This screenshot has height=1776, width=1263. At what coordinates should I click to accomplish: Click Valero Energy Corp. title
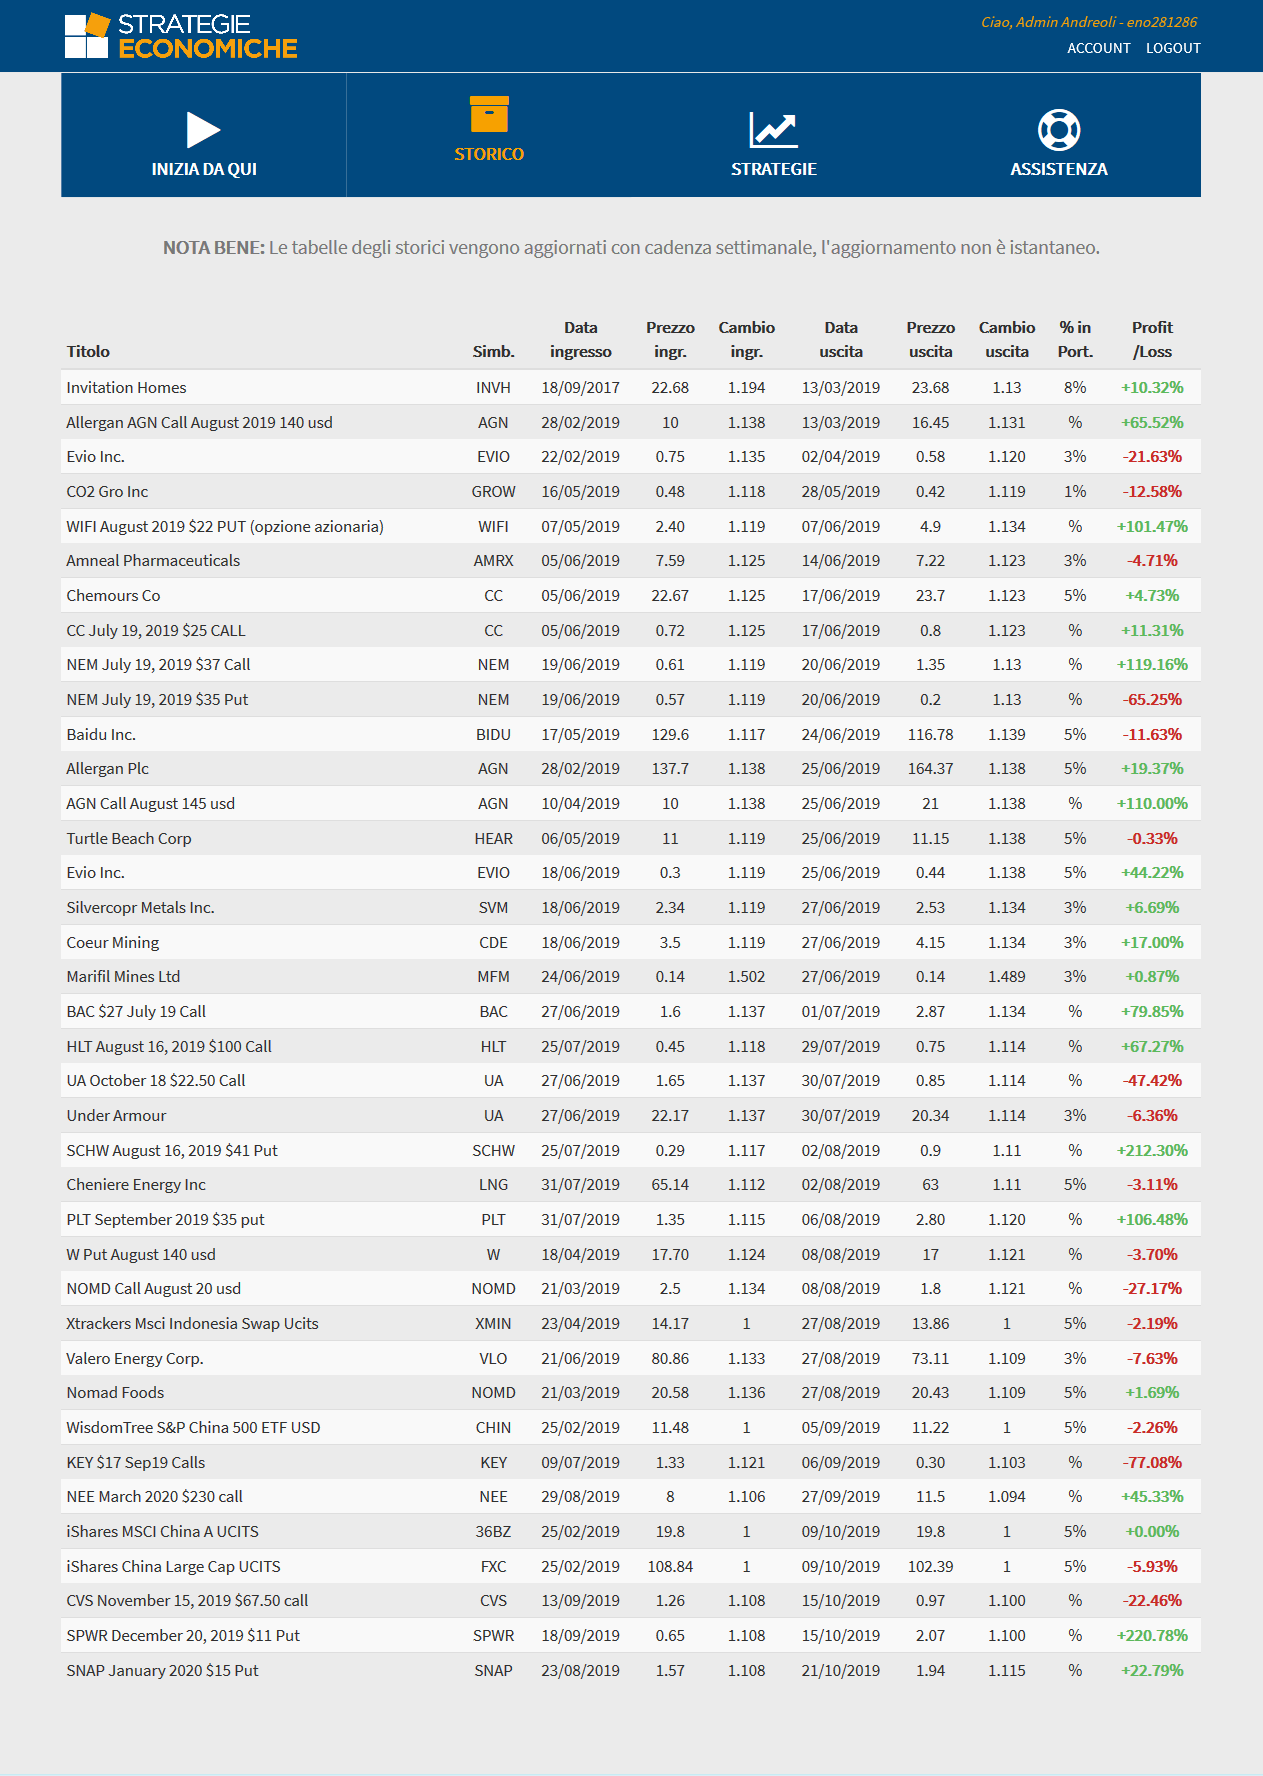(135, 1358)
